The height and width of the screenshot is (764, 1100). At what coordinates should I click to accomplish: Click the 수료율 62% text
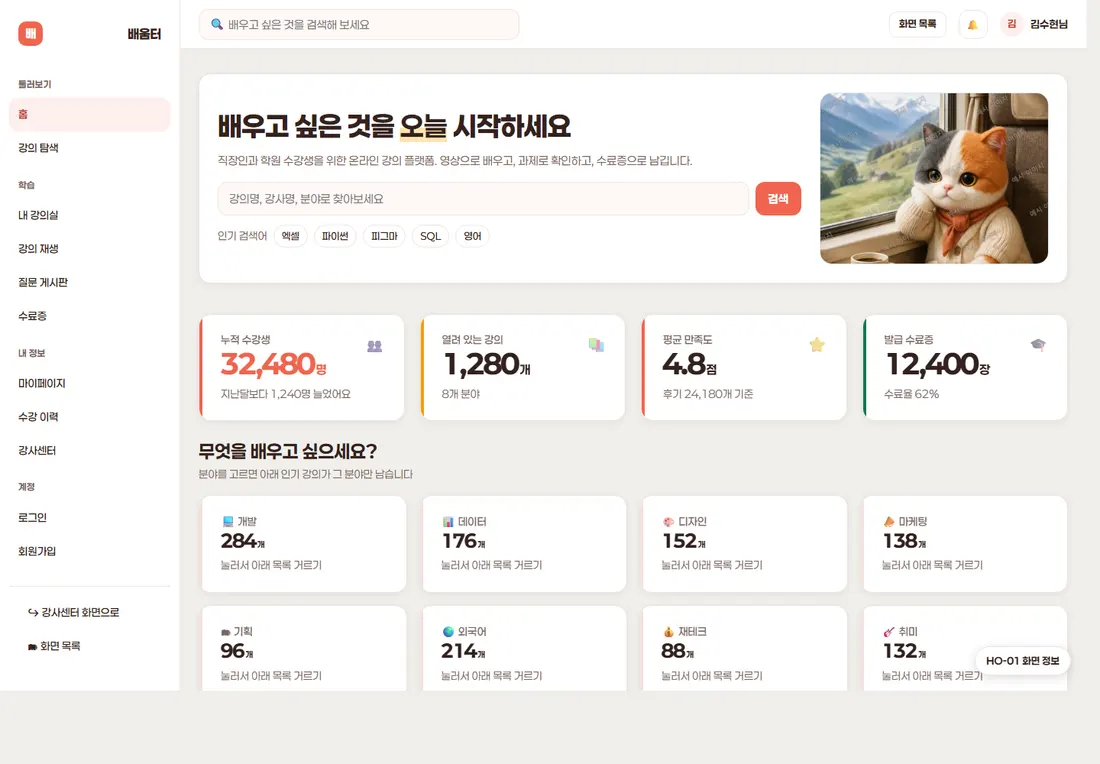click(911, 394)
